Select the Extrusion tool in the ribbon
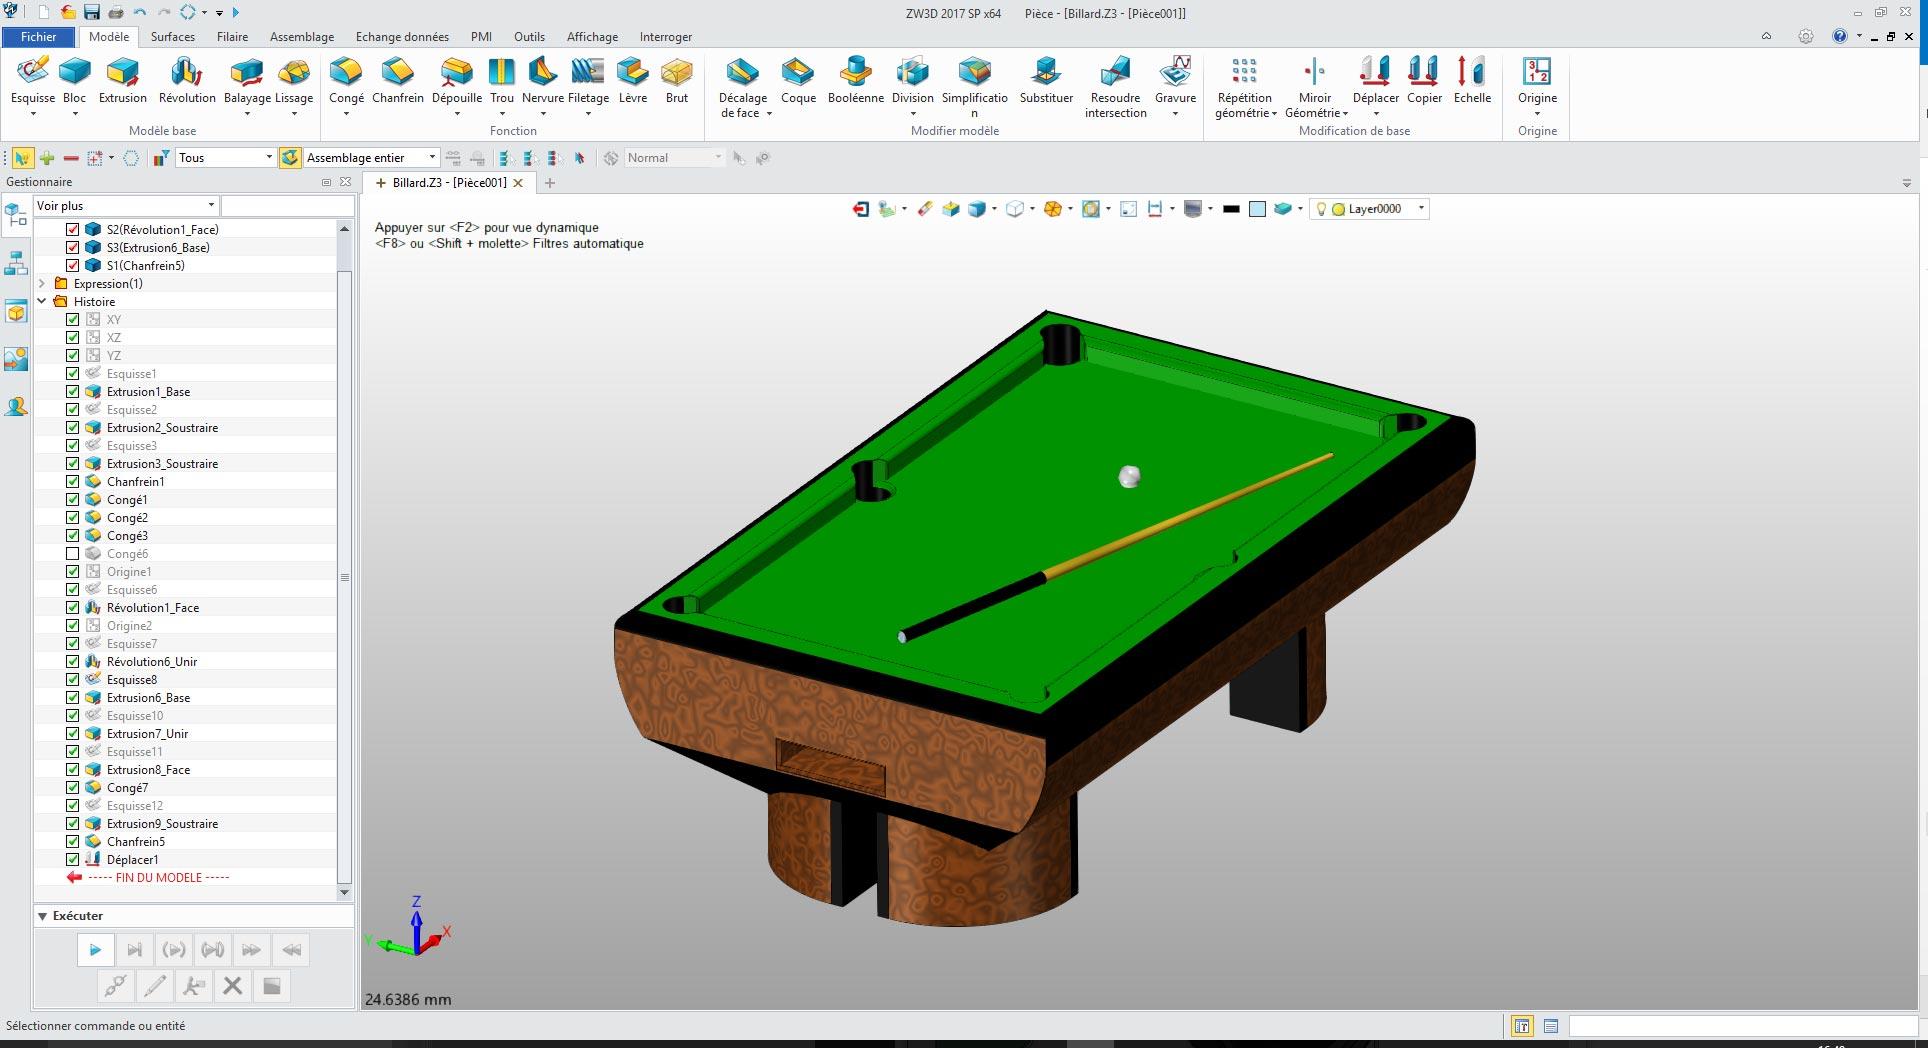 click(122, 80)
